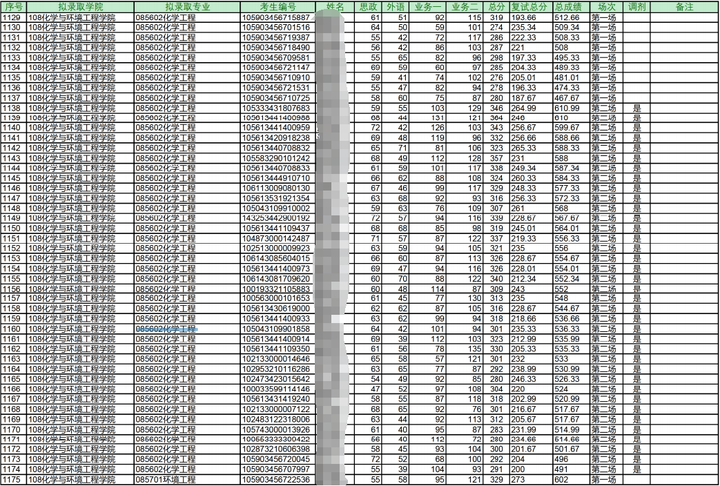Click the 外语 column header
720x486 pixels.
[x=395, y=7]
